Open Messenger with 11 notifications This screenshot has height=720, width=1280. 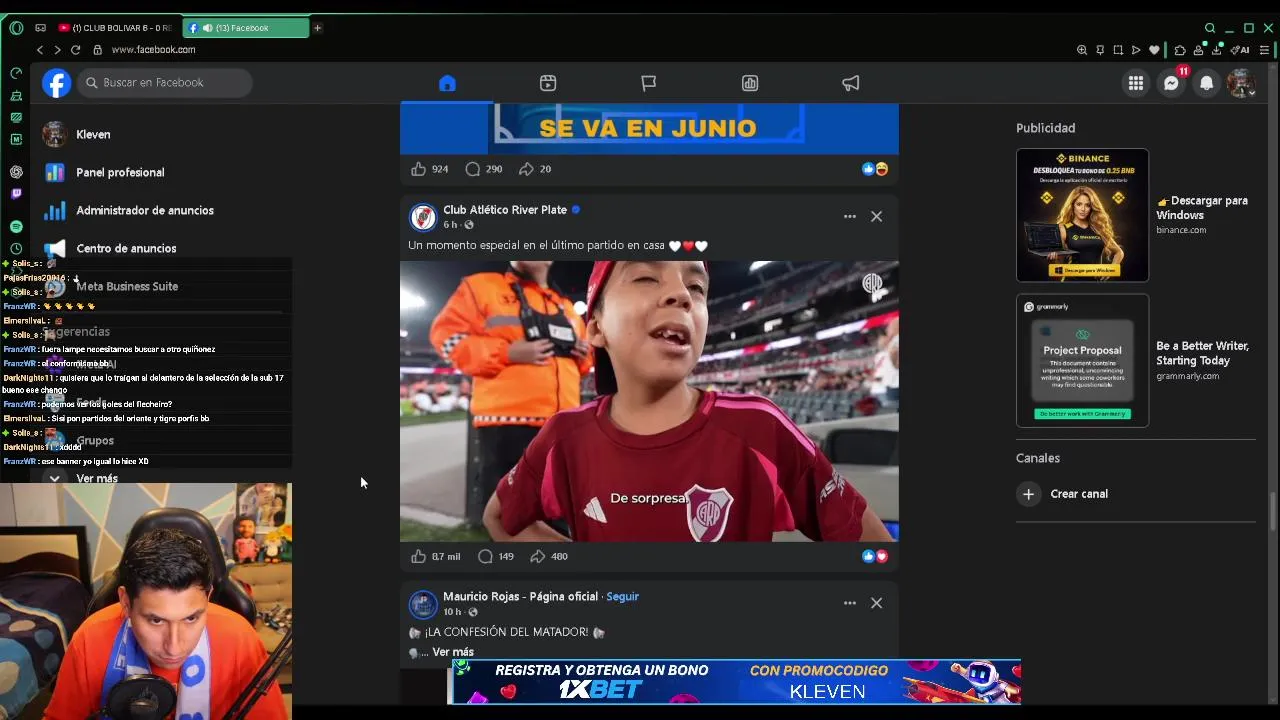(x=1171, y=83)
